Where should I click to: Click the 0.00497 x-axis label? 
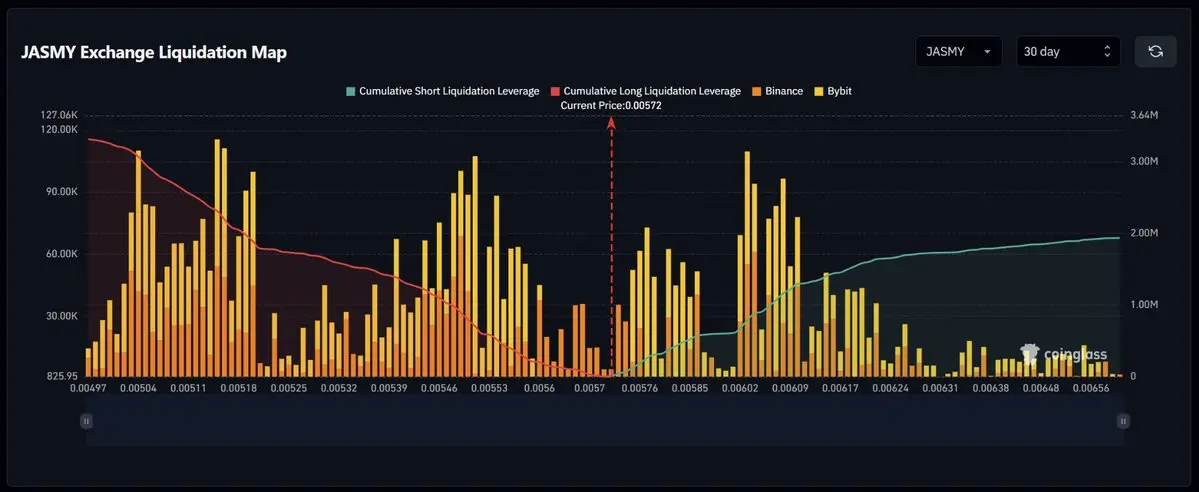(x=87, y=389)
